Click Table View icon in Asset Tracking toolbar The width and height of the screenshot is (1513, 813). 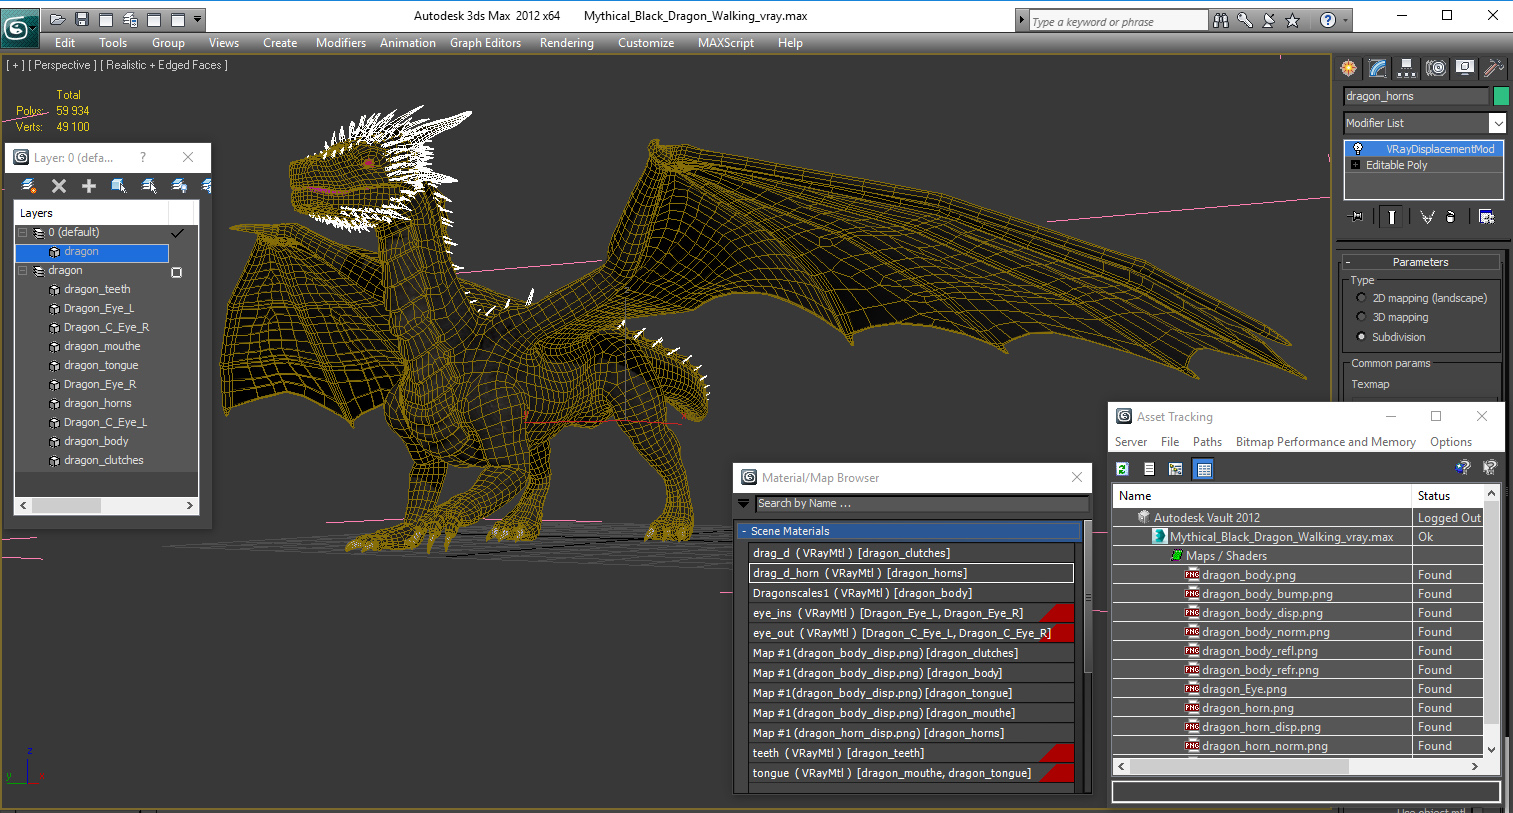1204,469
